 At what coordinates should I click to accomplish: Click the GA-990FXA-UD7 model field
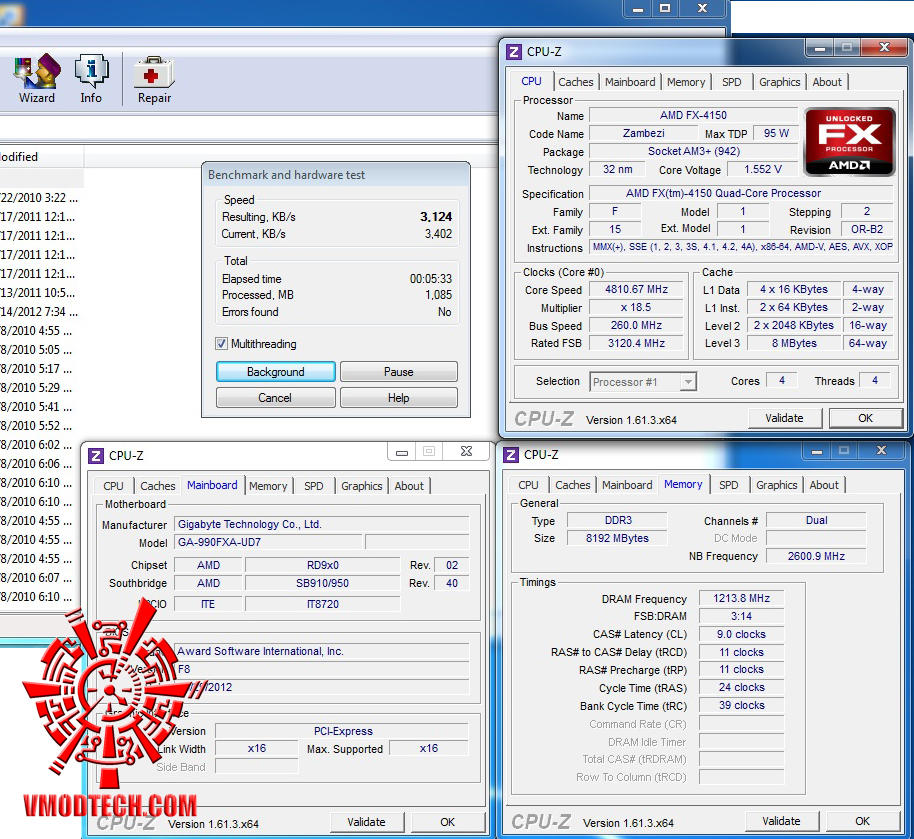(268, 542)
